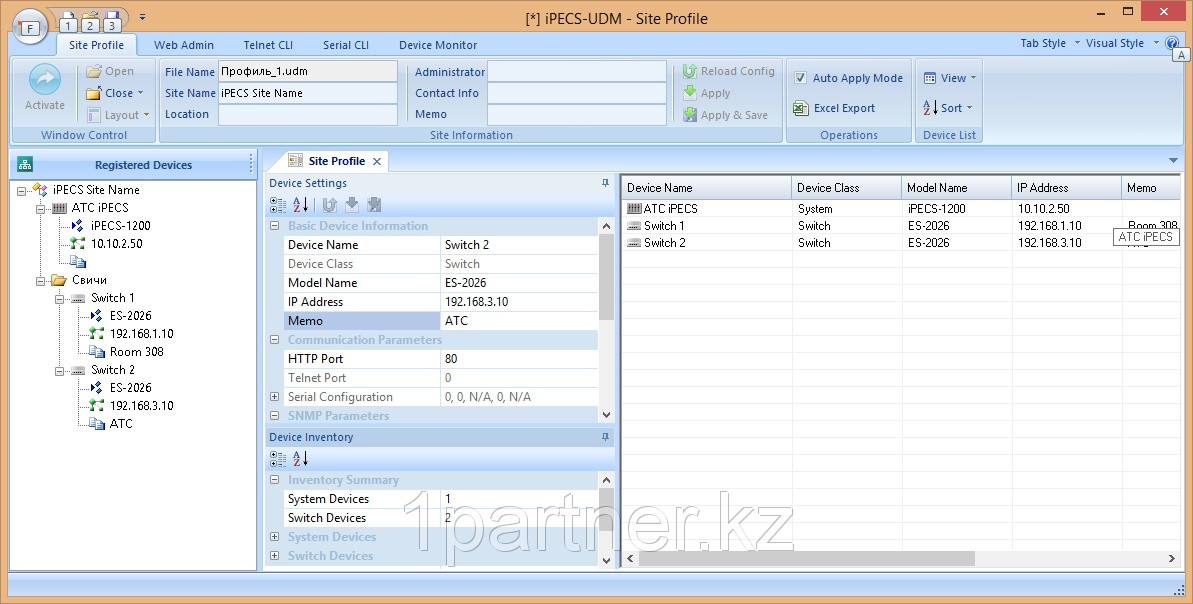Open the document tab list arrow
Screen dimensions: 1193x604
coord(1173,161)
